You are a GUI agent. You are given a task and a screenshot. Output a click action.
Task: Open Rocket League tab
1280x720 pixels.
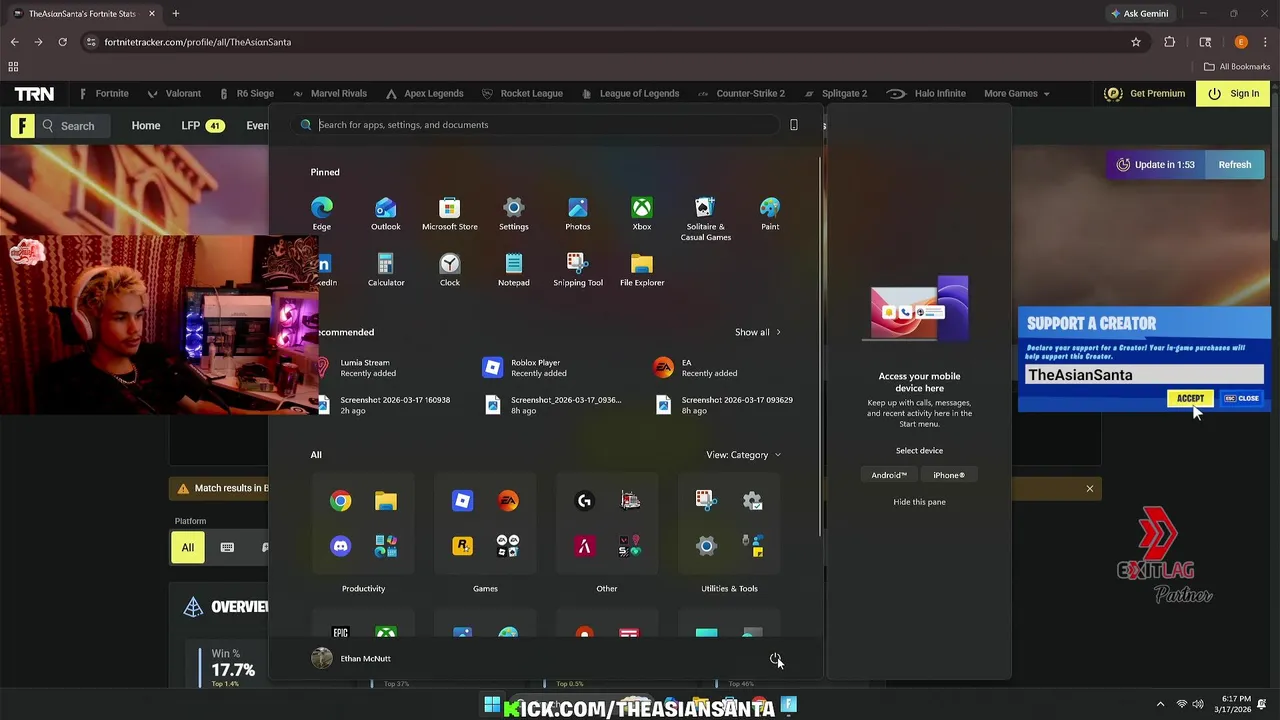point(522,93)
